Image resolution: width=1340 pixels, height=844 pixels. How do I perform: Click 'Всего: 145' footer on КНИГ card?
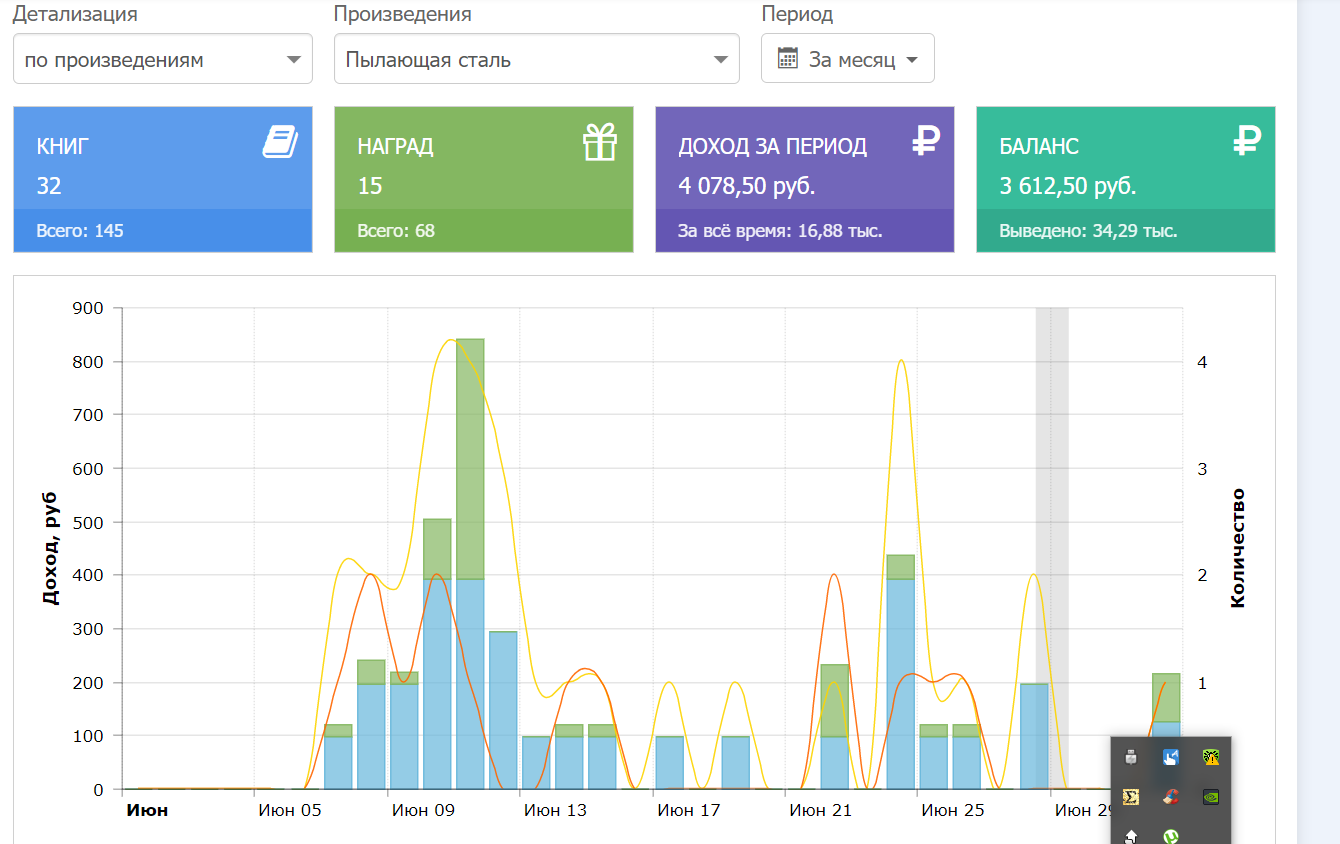80,231
